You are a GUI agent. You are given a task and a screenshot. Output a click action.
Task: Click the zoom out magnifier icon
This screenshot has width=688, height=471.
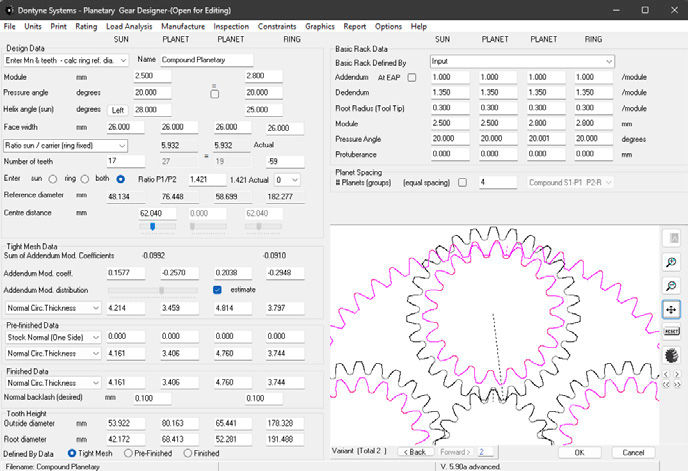click(x=671, y=286)
